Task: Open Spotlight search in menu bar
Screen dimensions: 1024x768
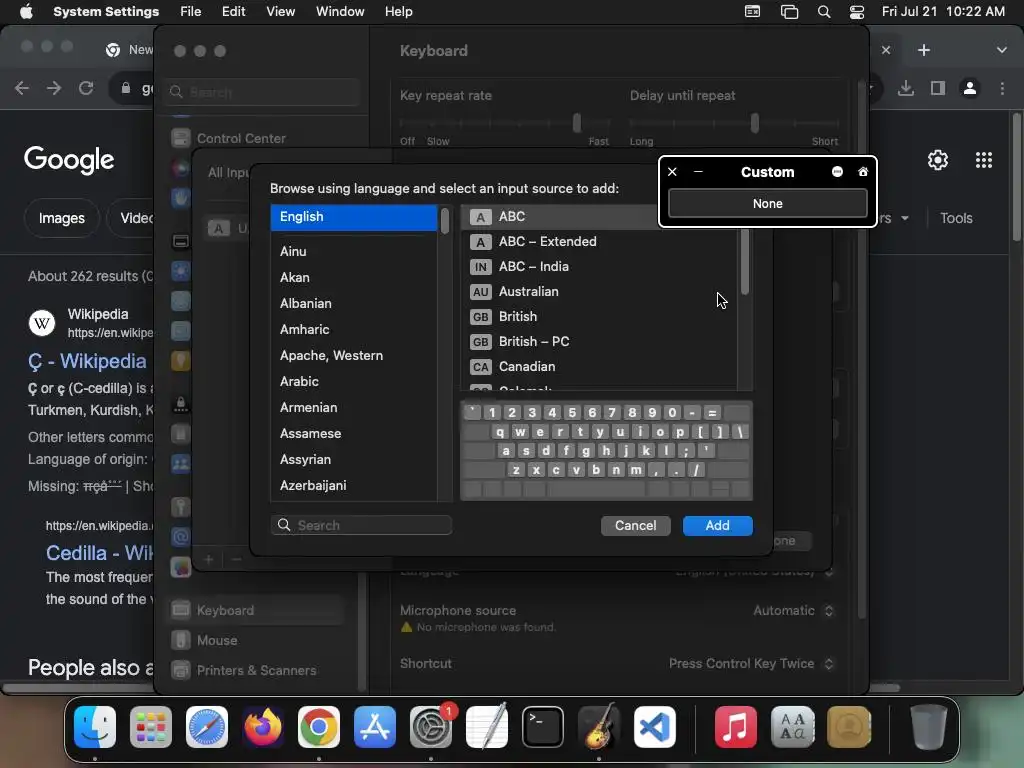Action: (824, 12)
